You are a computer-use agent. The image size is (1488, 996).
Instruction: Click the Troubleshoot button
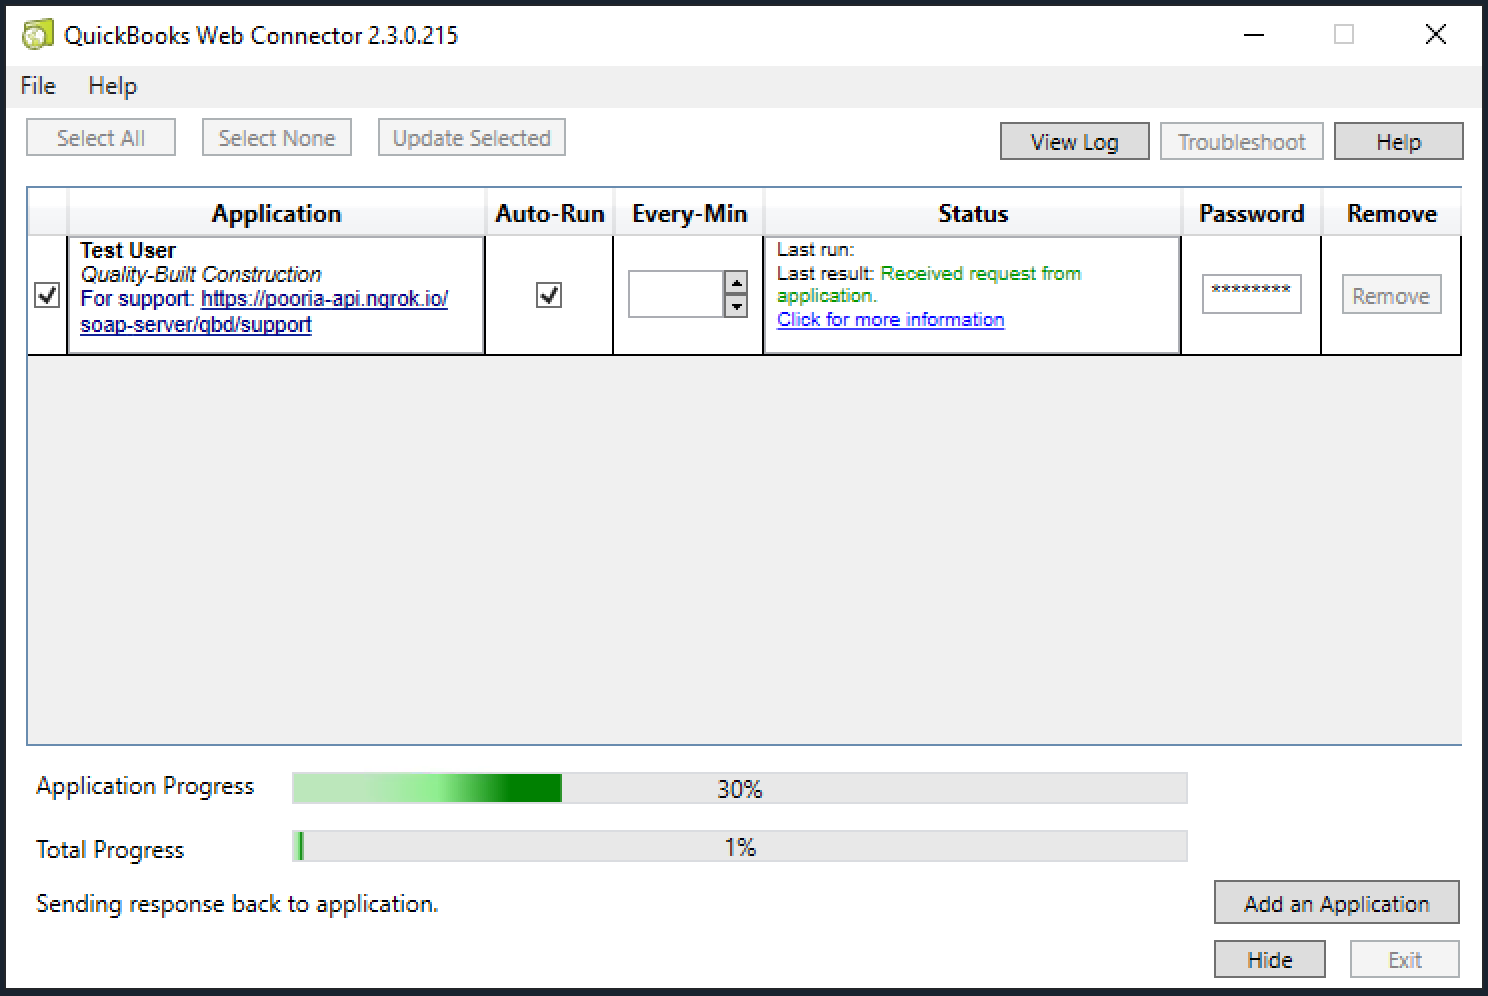coord(1241,141)
